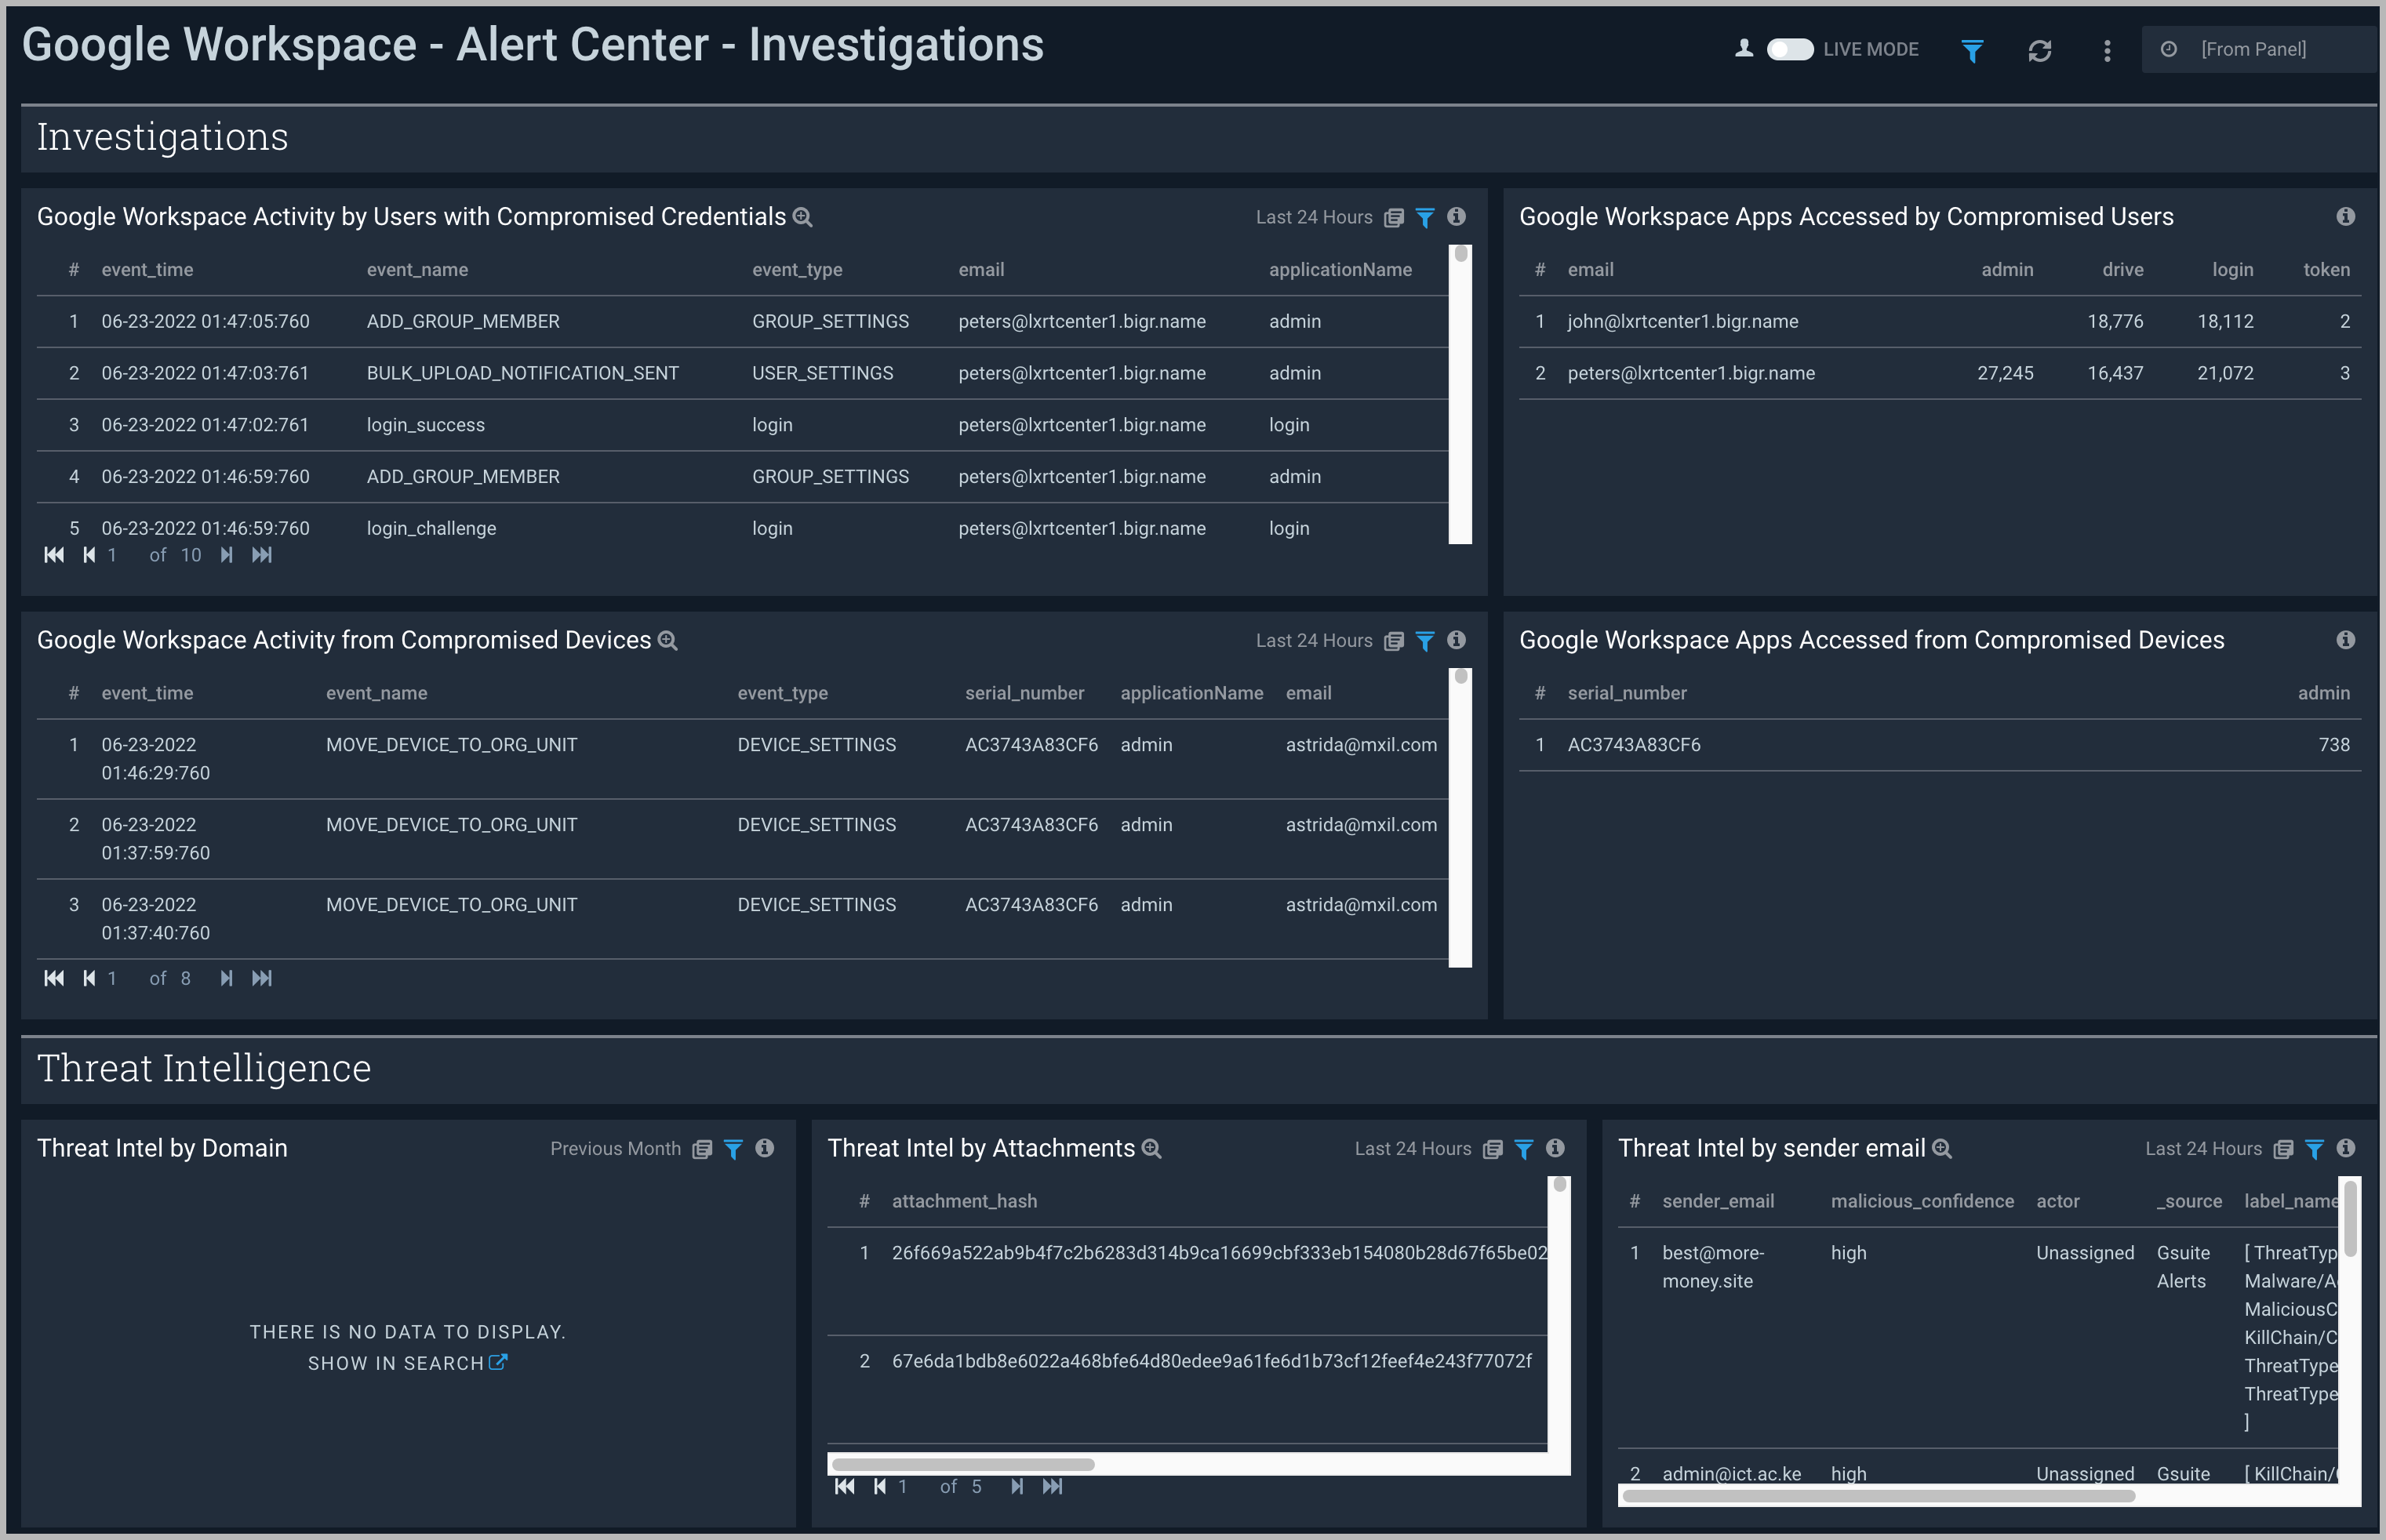Enable LIVE MODE
2386x1540 pixels.
coord(1790,48)
